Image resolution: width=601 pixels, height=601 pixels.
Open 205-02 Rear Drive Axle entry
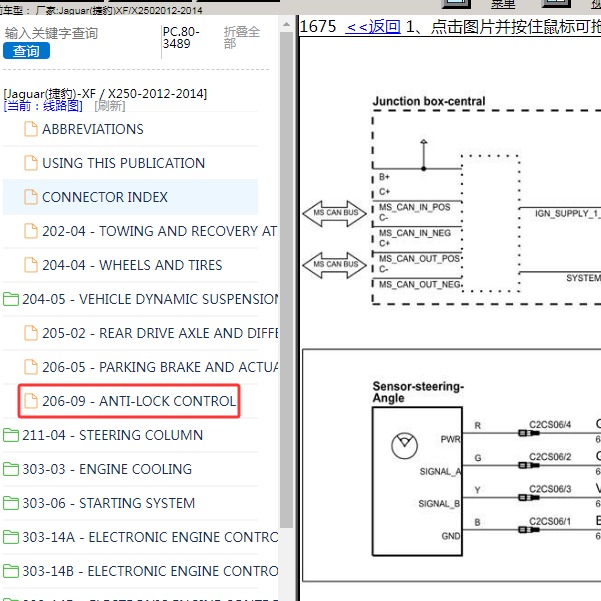coord(160,333)
